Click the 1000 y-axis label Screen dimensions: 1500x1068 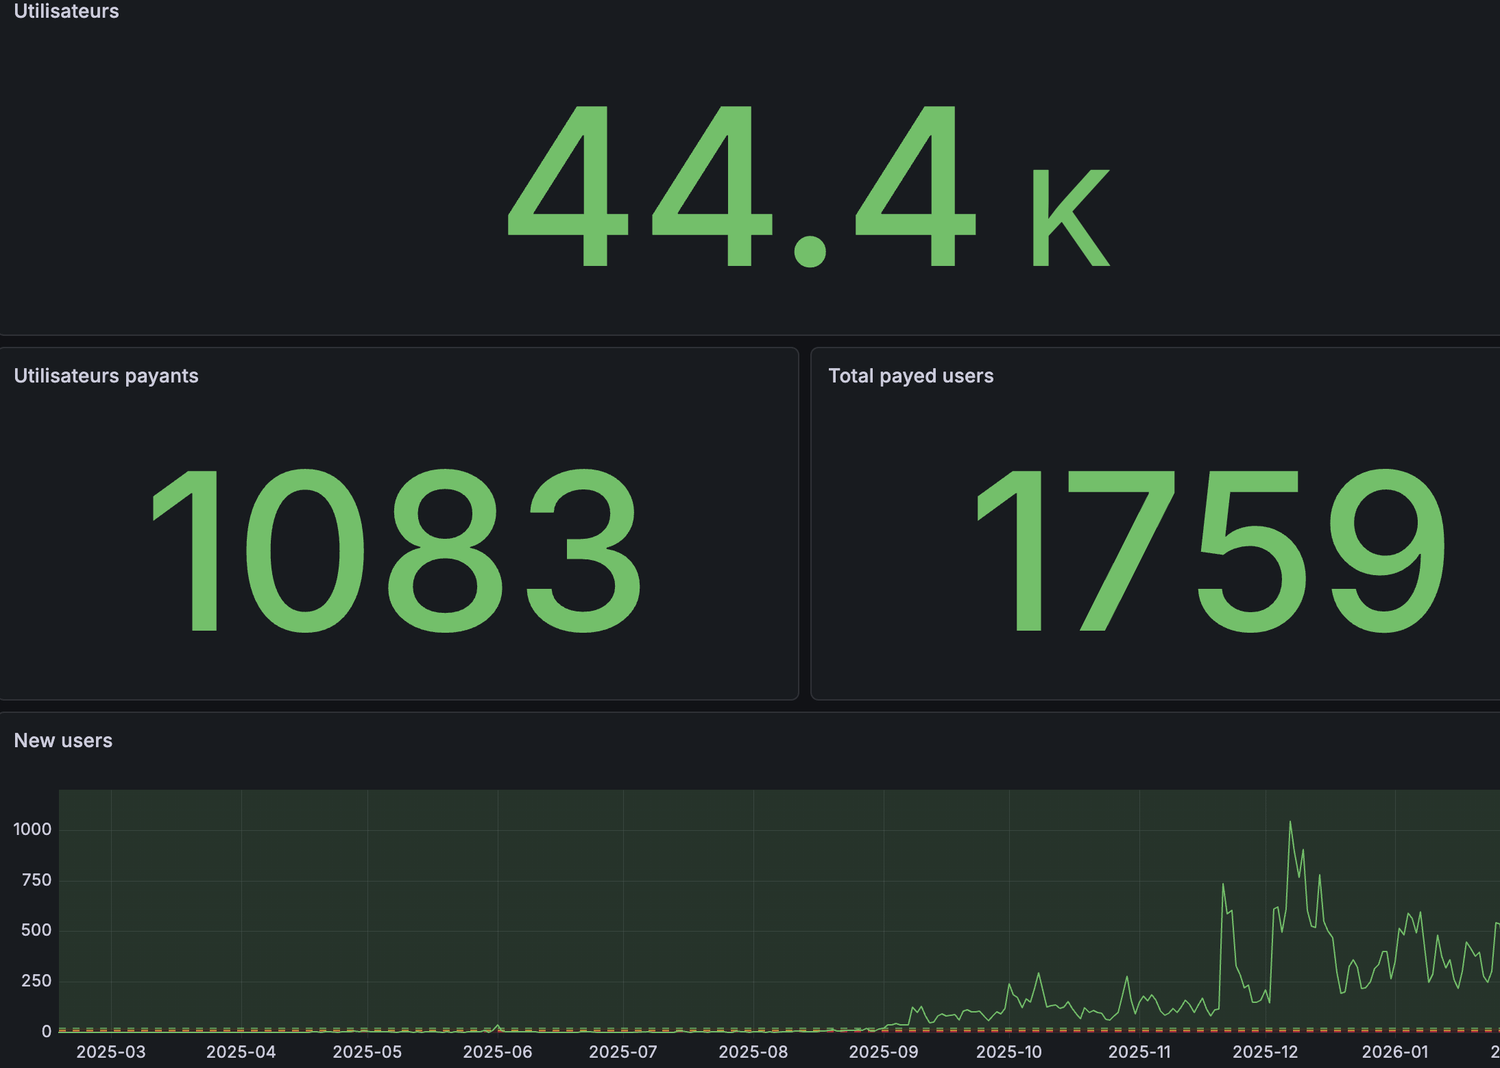pos(32,829)
